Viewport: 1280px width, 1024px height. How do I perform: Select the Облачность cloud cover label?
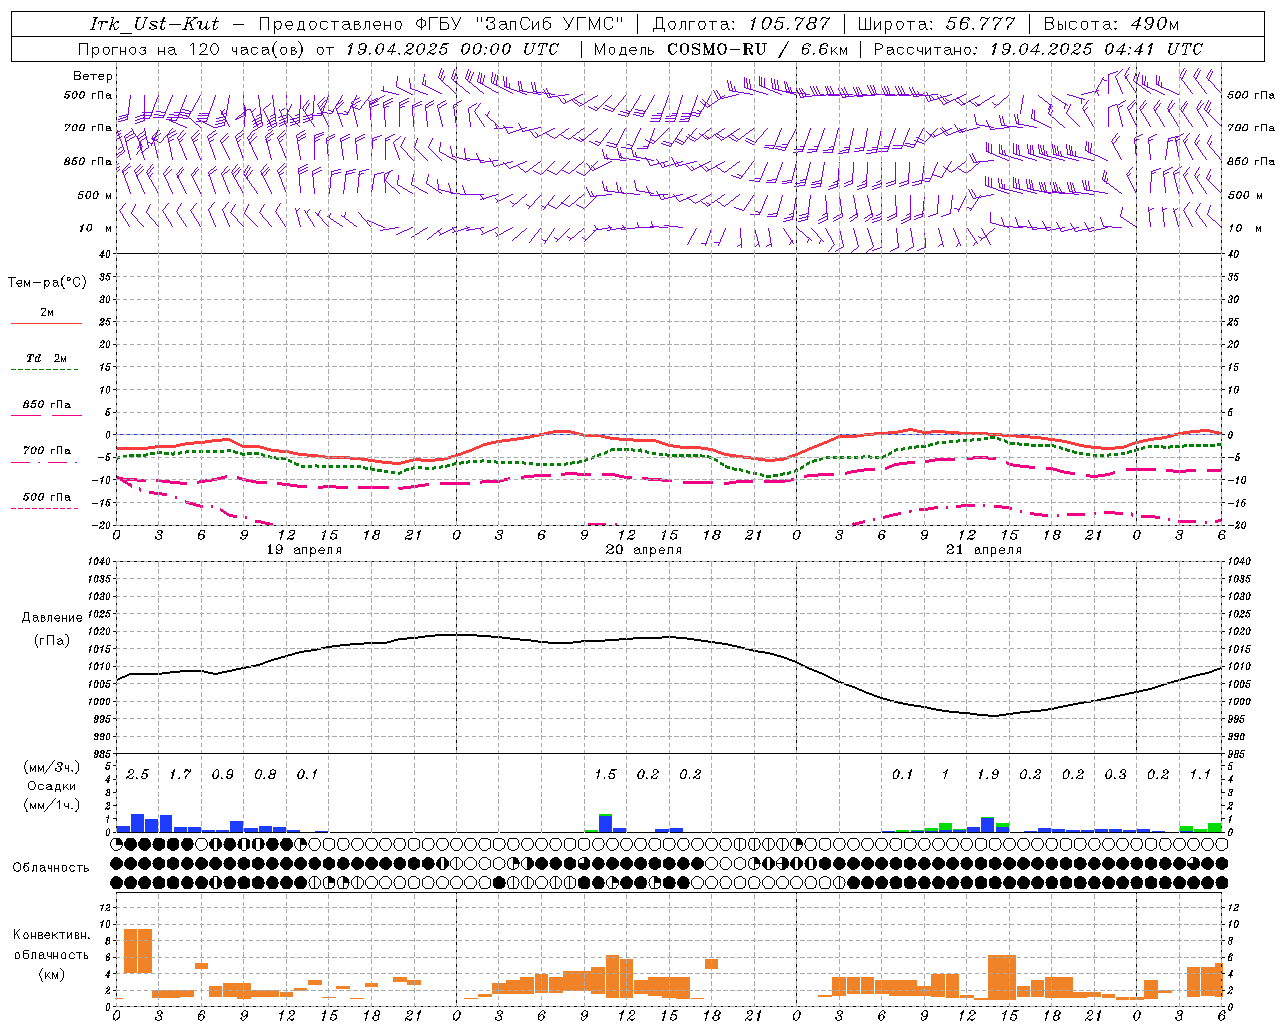(51, 868)
